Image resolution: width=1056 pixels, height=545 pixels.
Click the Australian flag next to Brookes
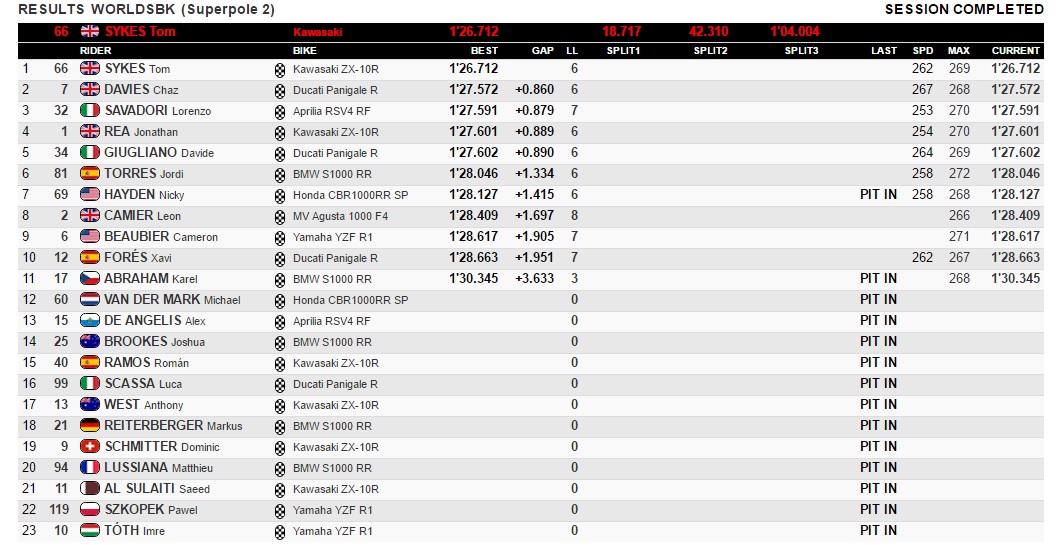click(90, 342)
